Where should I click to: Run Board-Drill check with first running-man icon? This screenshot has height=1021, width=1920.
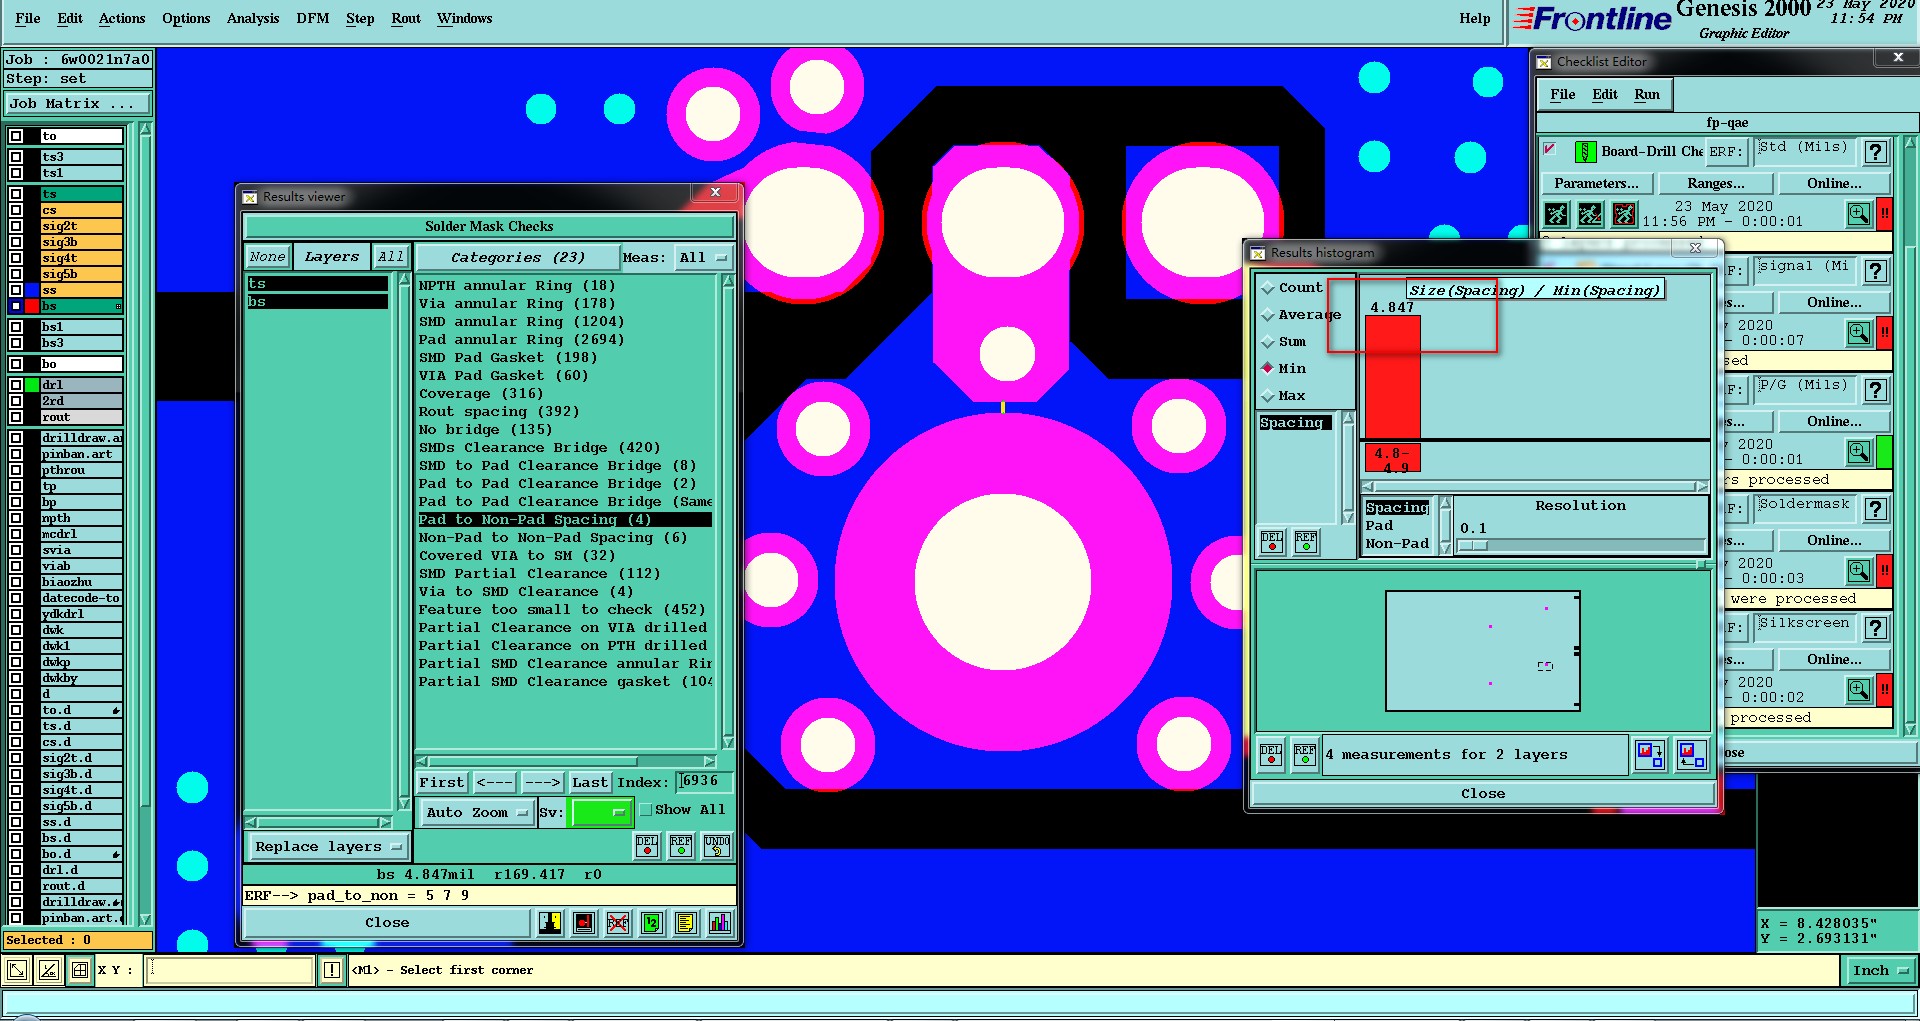click(x=1556, y=214)
